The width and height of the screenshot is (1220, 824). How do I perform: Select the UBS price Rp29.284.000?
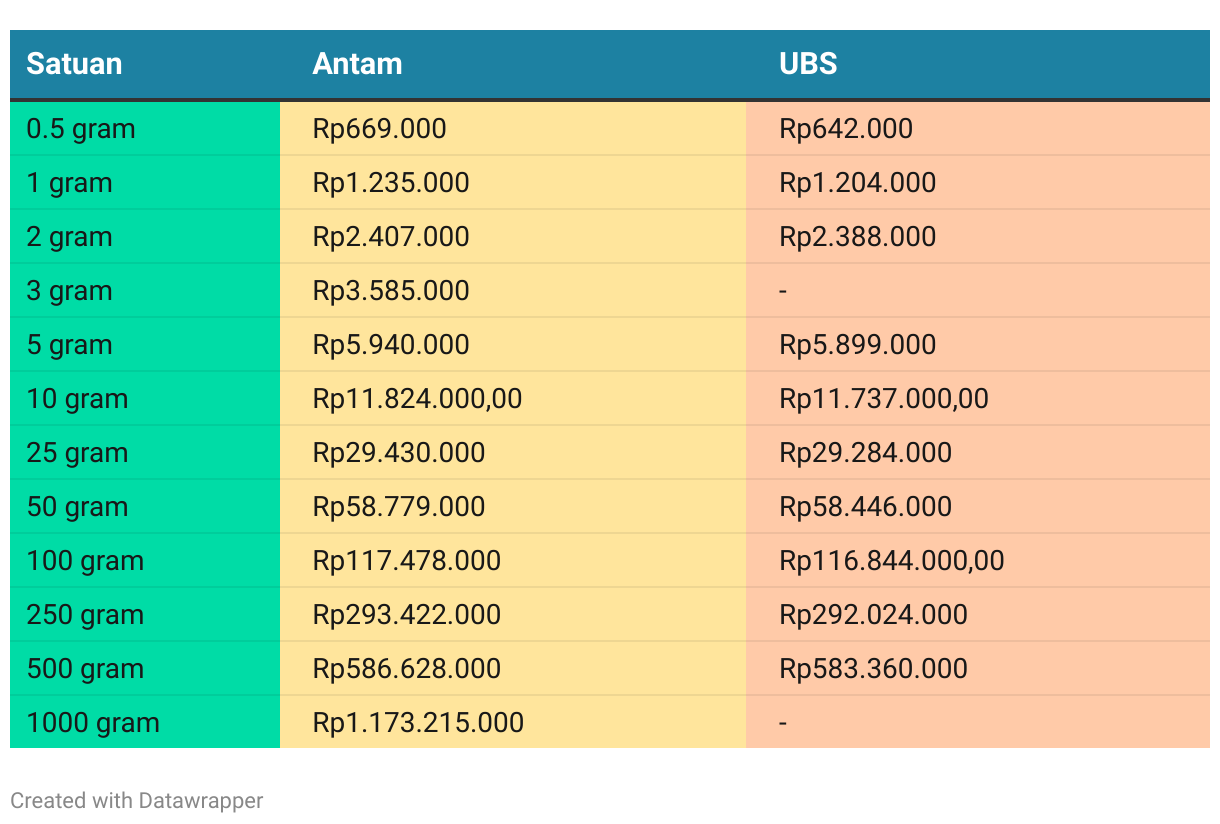[x=866, y=453]
